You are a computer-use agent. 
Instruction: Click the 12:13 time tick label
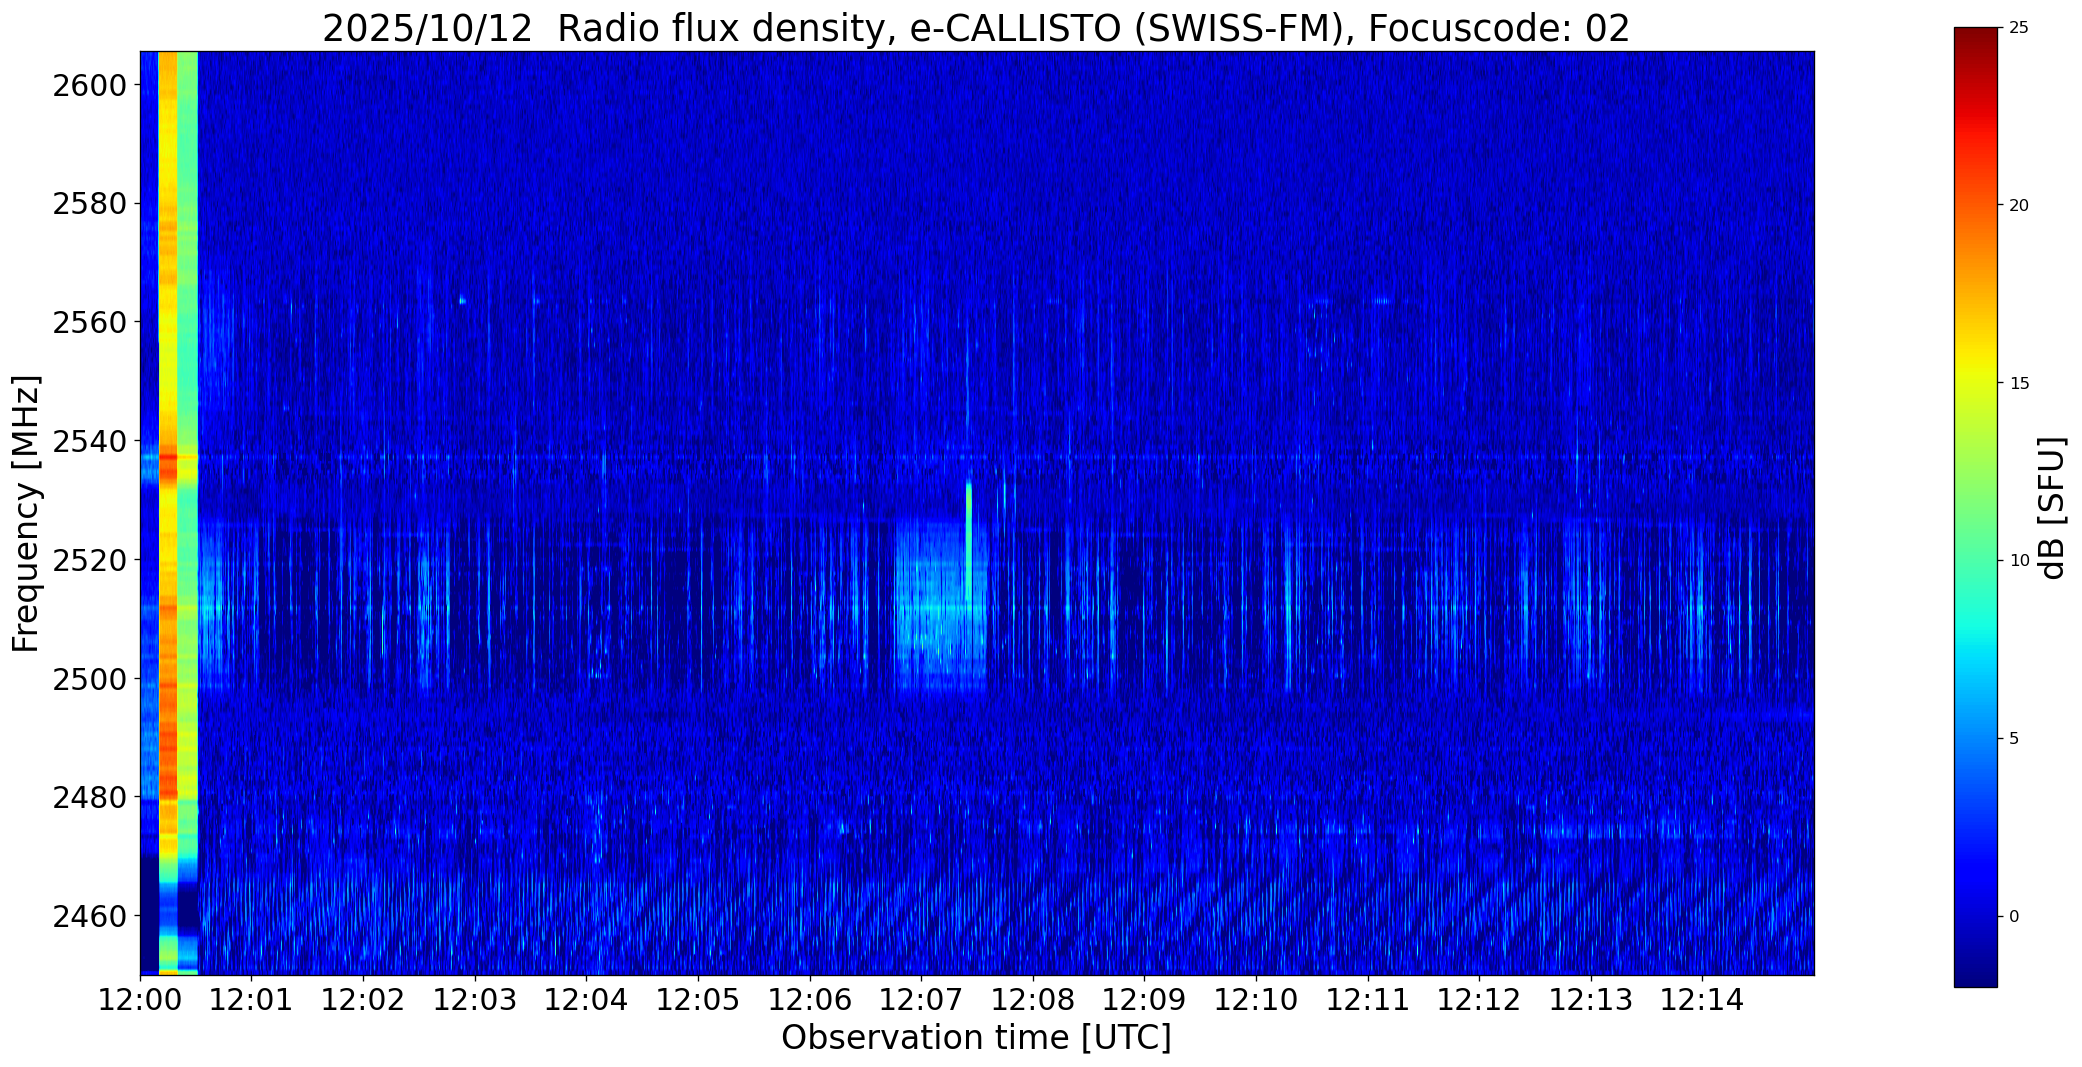point(1591,999)
